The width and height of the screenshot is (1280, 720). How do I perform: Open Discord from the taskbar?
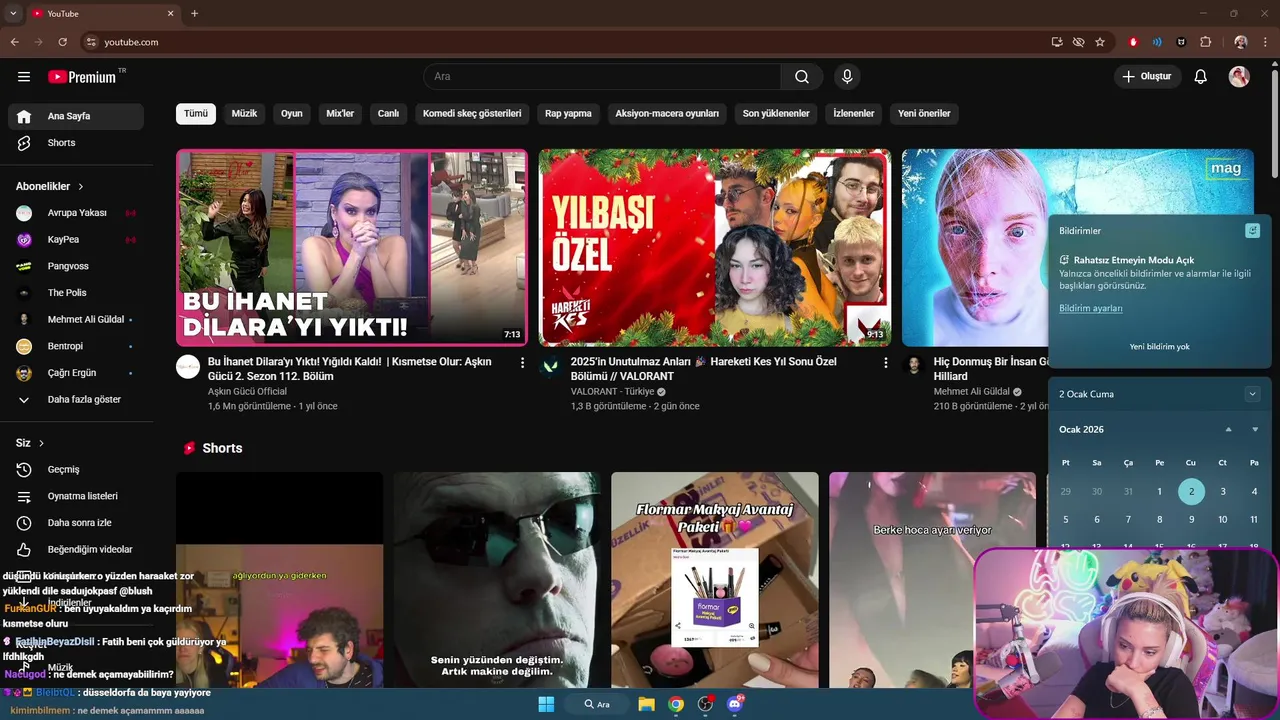[x=736, y=704]
